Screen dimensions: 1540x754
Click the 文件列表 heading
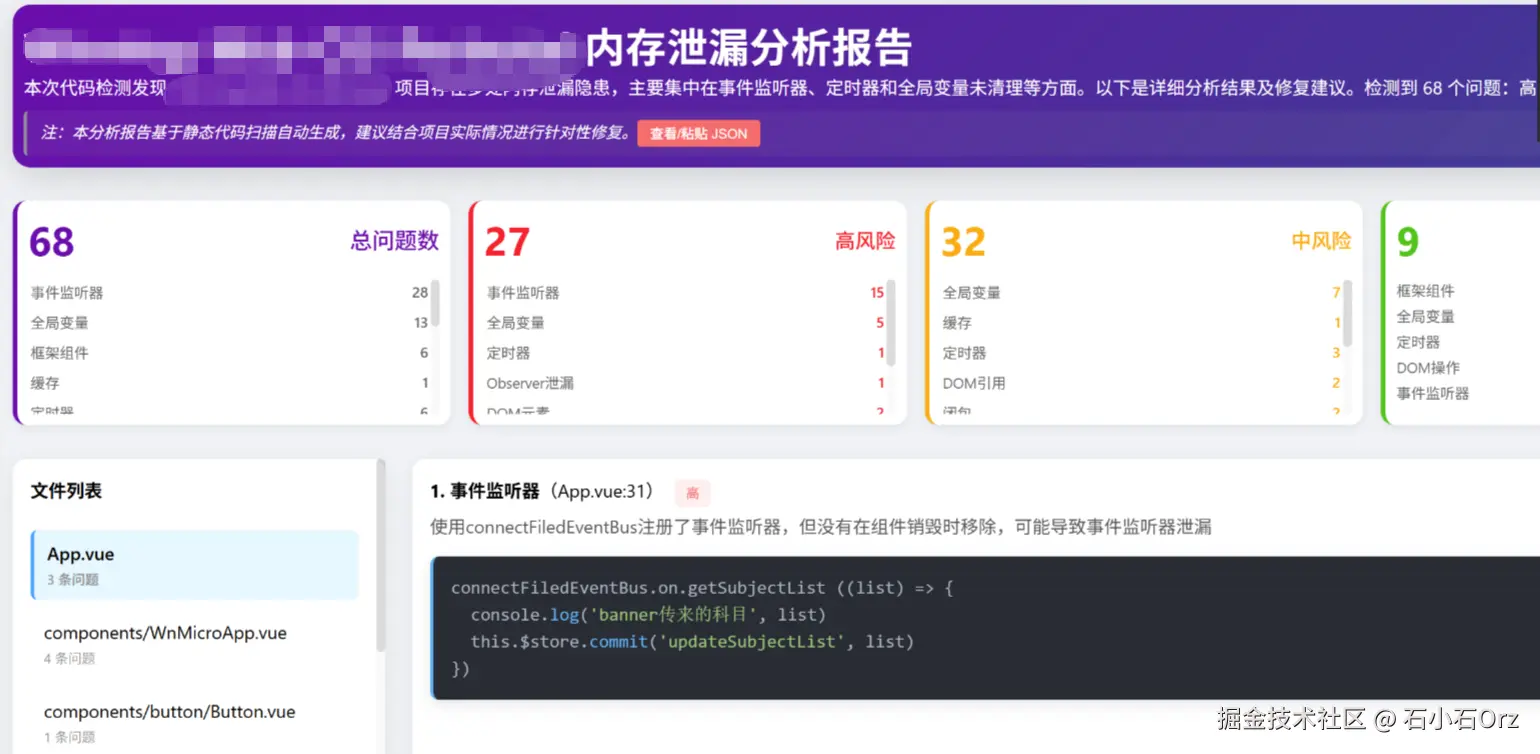[x=66, y=491]
